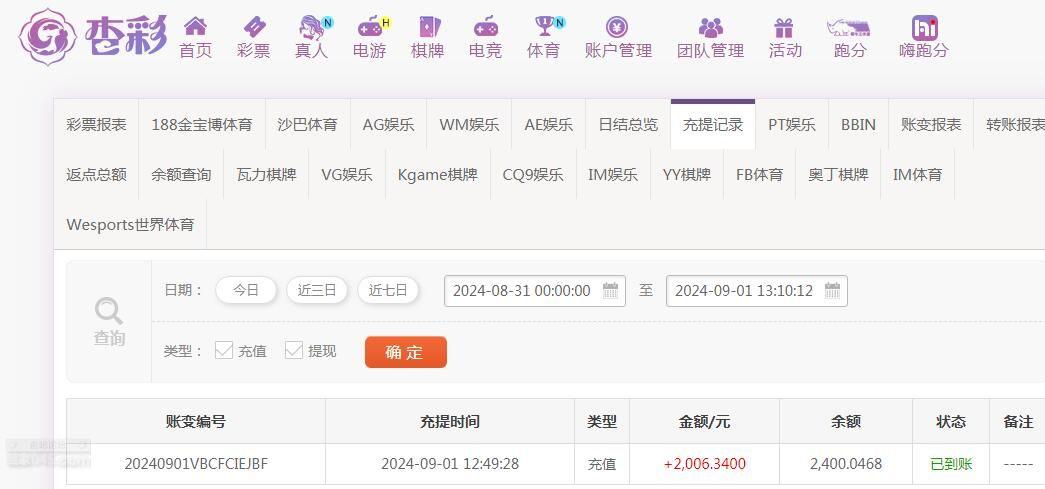Switch to AE娱乐 tab
The height and width of the screenshot is (489, 1045).
548,125
